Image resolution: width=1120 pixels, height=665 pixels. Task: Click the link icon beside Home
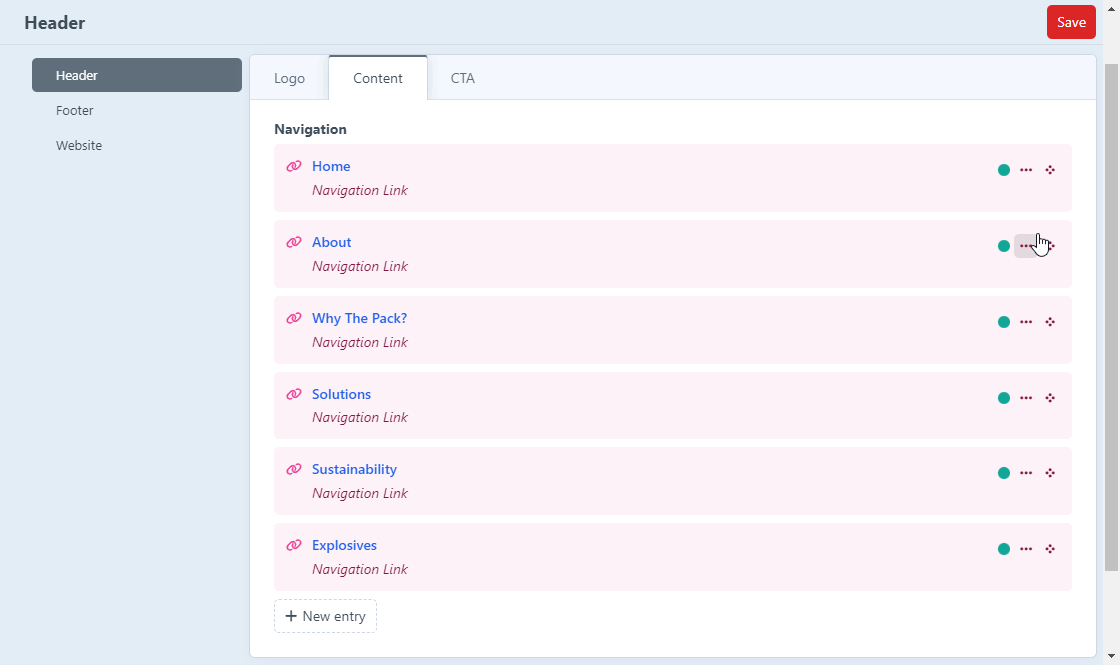[293, 167]
